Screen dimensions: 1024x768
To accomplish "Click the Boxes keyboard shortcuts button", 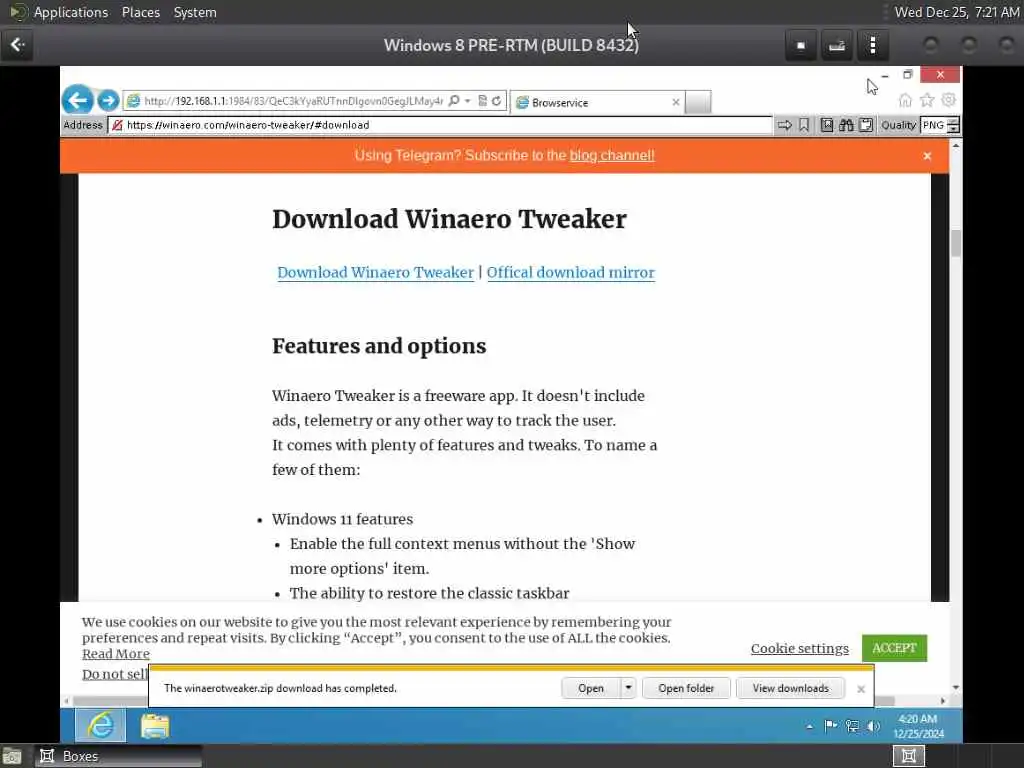I will (x=837, y=45).
